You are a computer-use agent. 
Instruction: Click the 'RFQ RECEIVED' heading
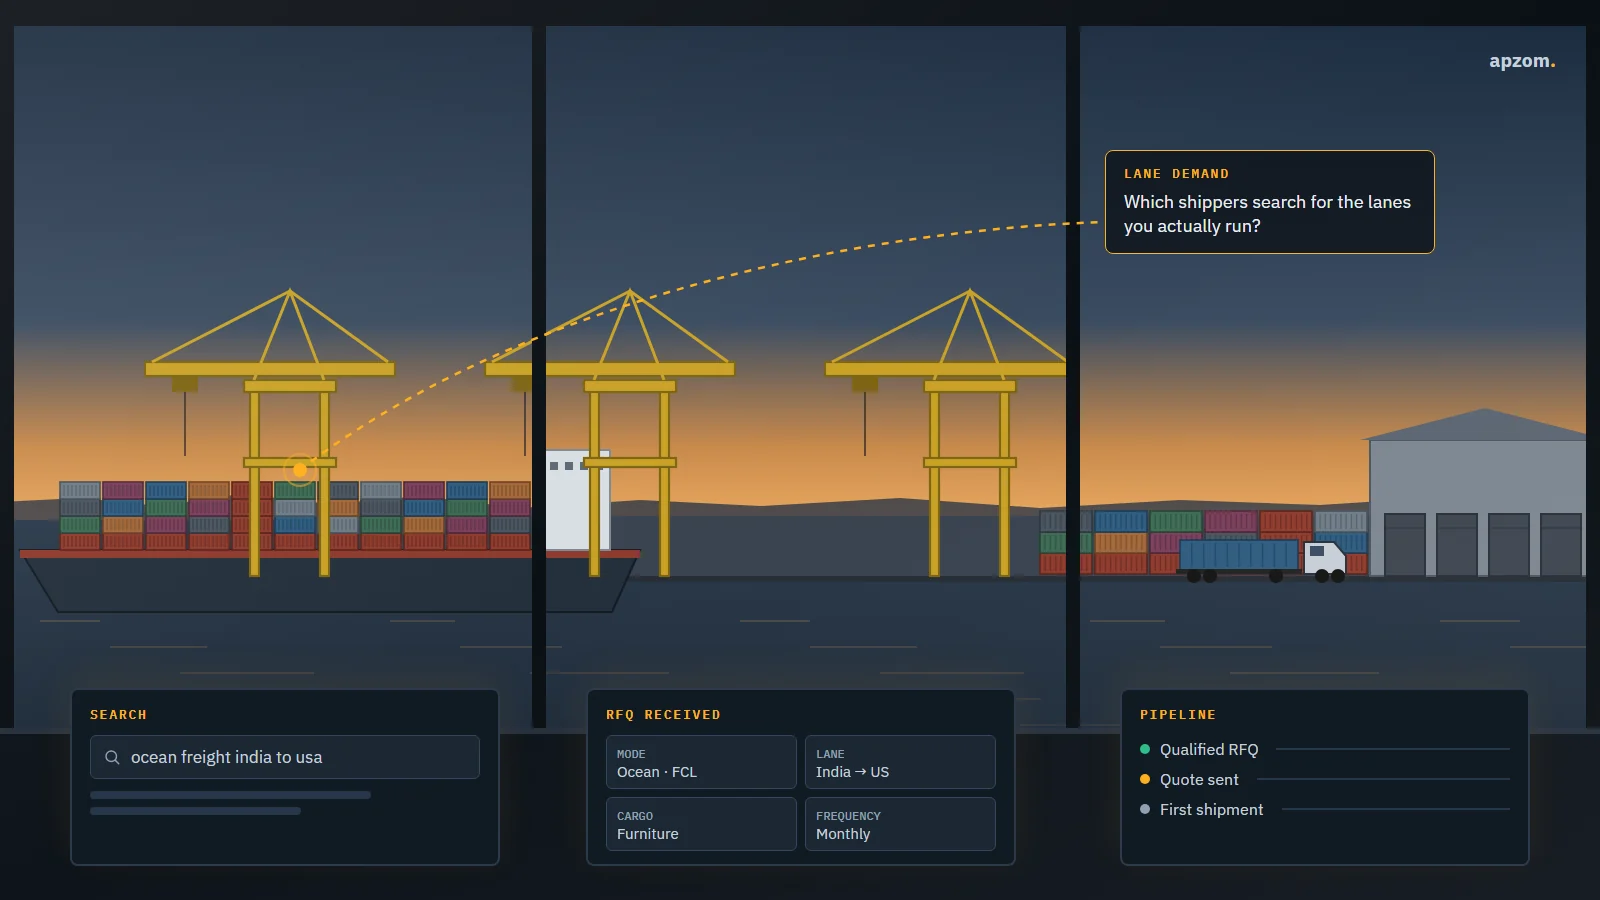click(x=663, y=715)
